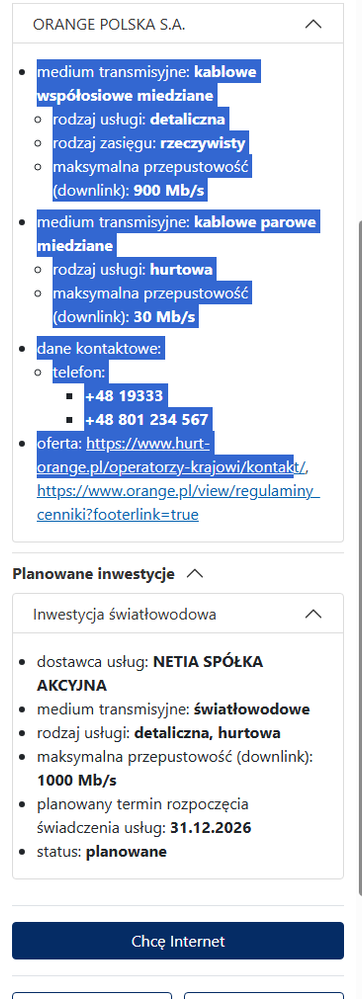
Task: Collapse the Inwestycja światłowodowa chevron
Action: [313, 614]
